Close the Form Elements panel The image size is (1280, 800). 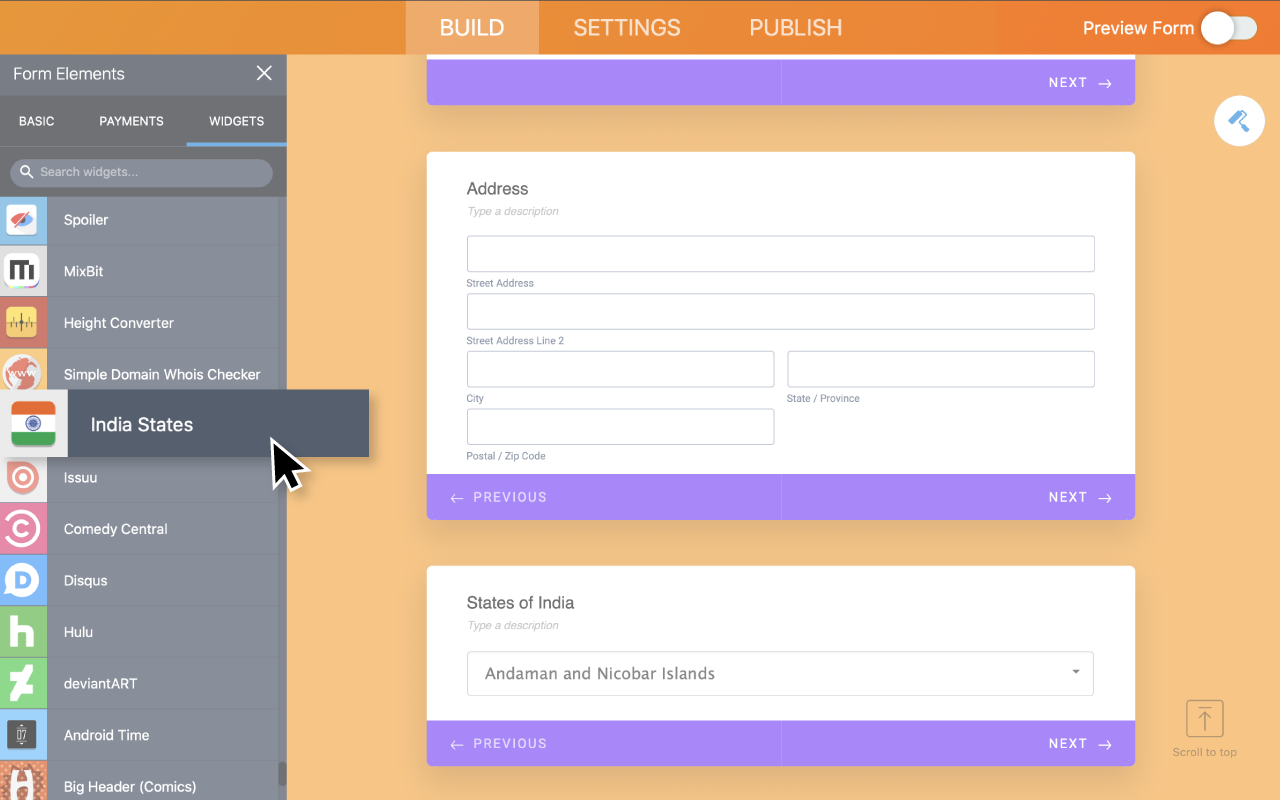click(x=264, y=73)
